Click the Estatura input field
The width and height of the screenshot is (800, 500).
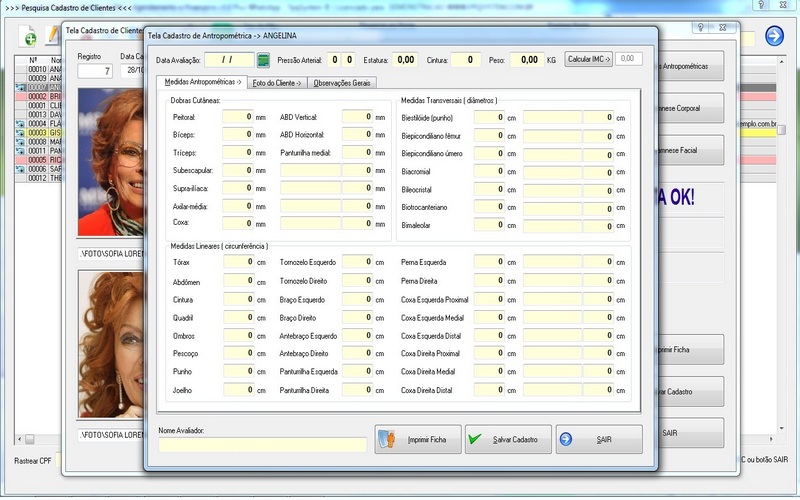tap(405, 60)
